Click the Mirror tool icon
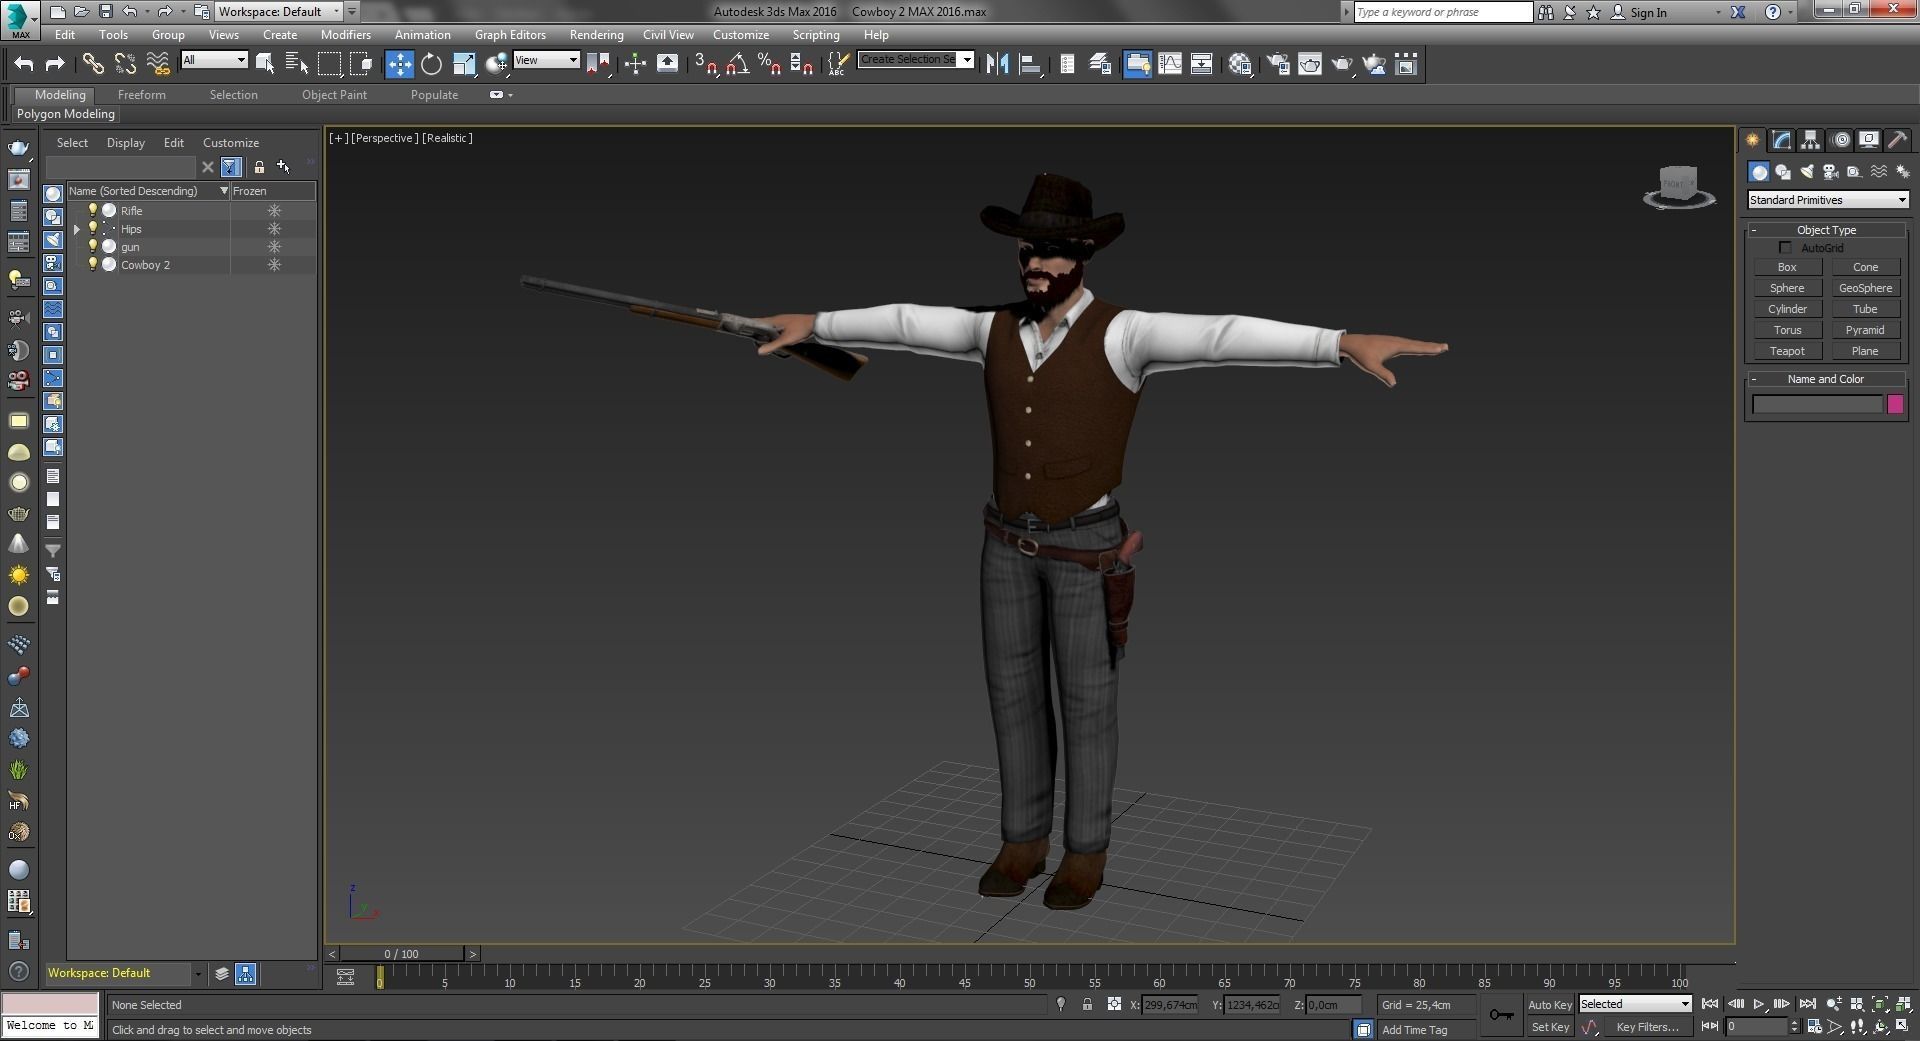 point(997,64)
